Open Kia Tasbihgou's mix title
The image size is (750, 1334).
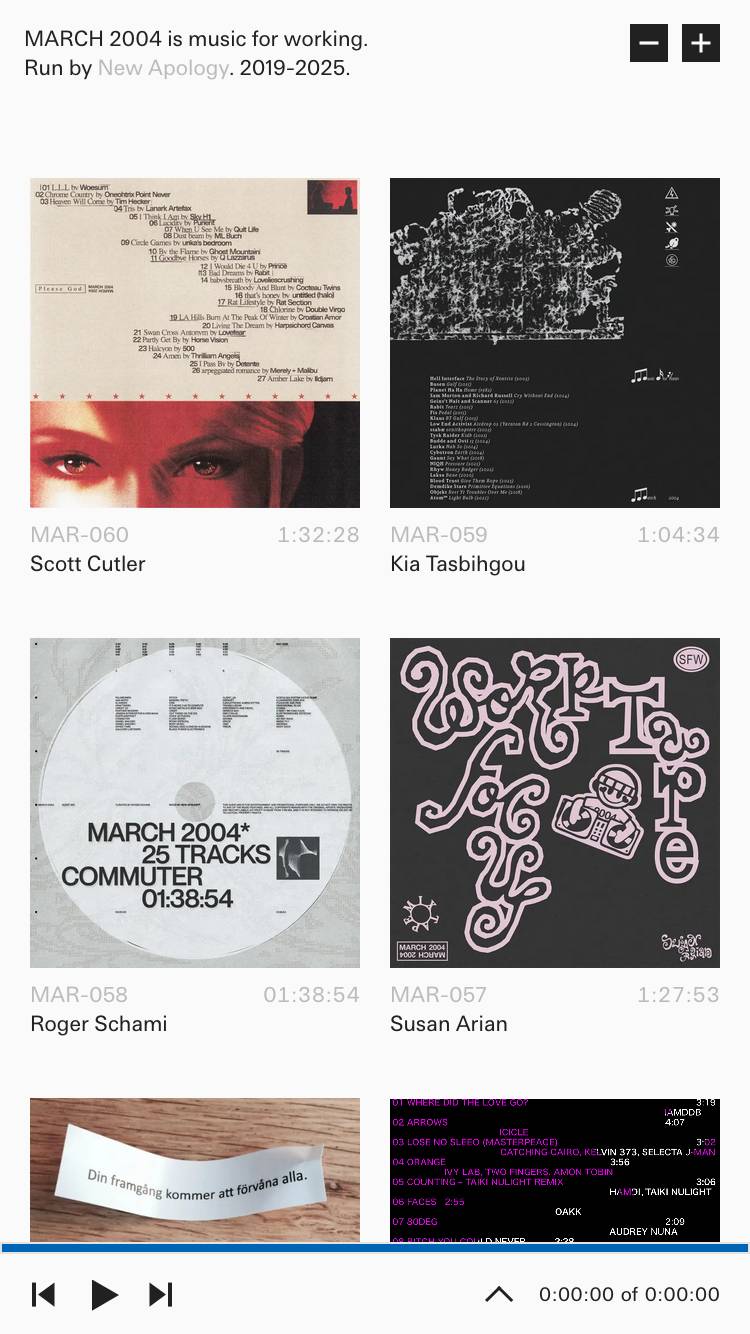(458, 564)
